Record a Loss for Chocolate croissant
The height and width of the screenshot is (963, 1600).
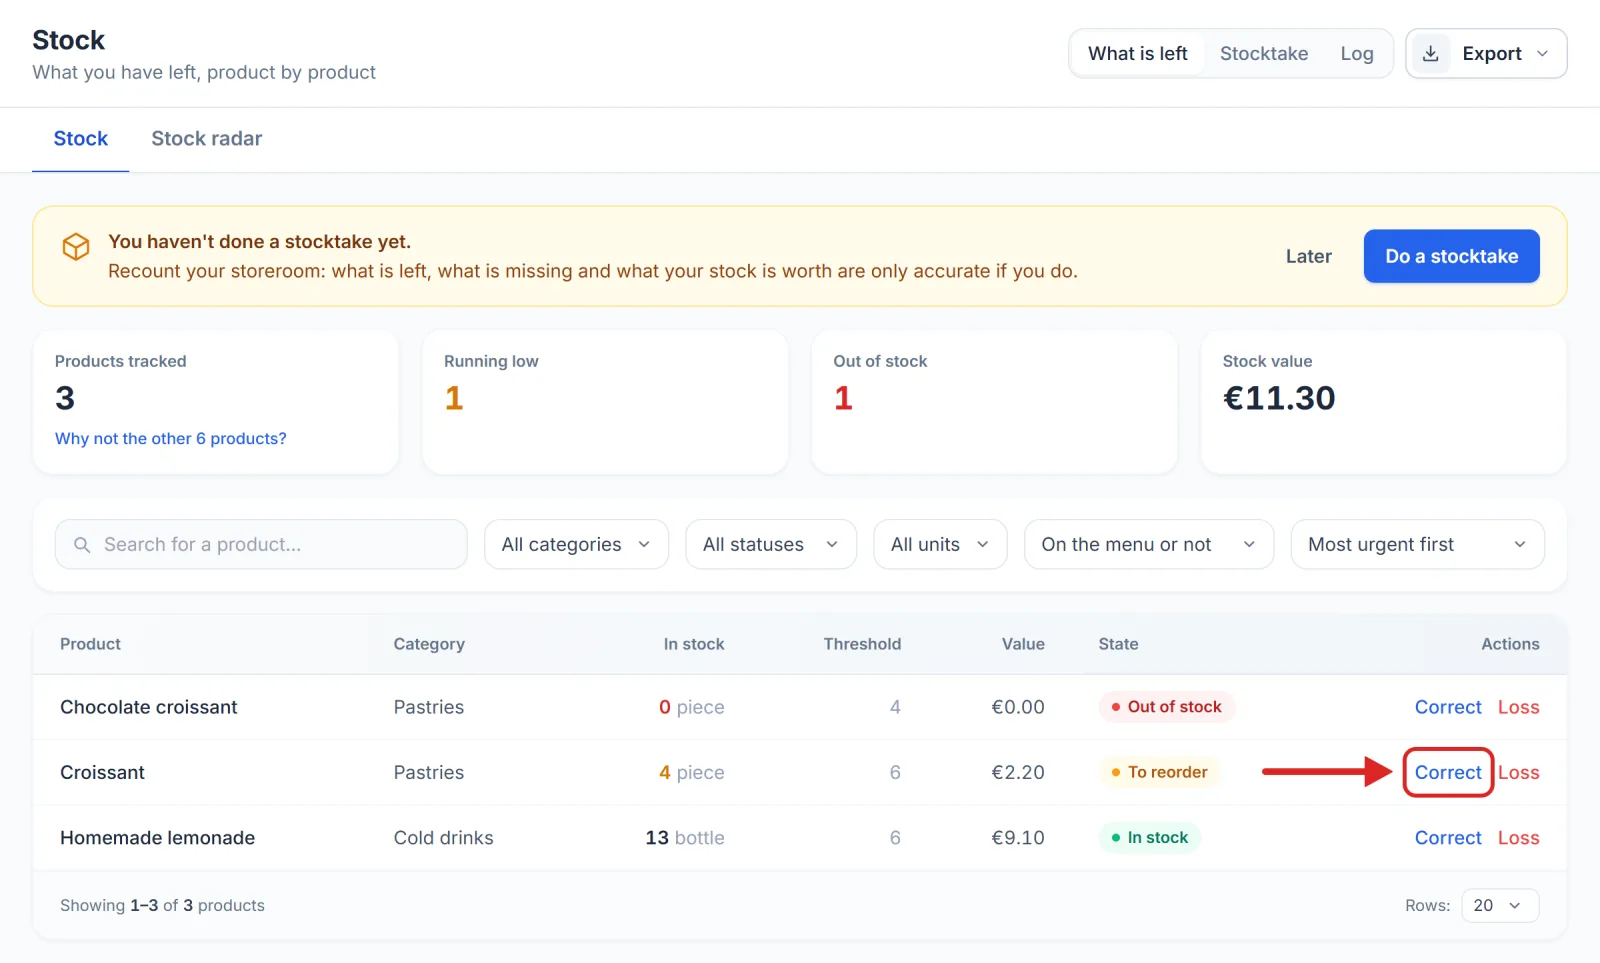1519,707
